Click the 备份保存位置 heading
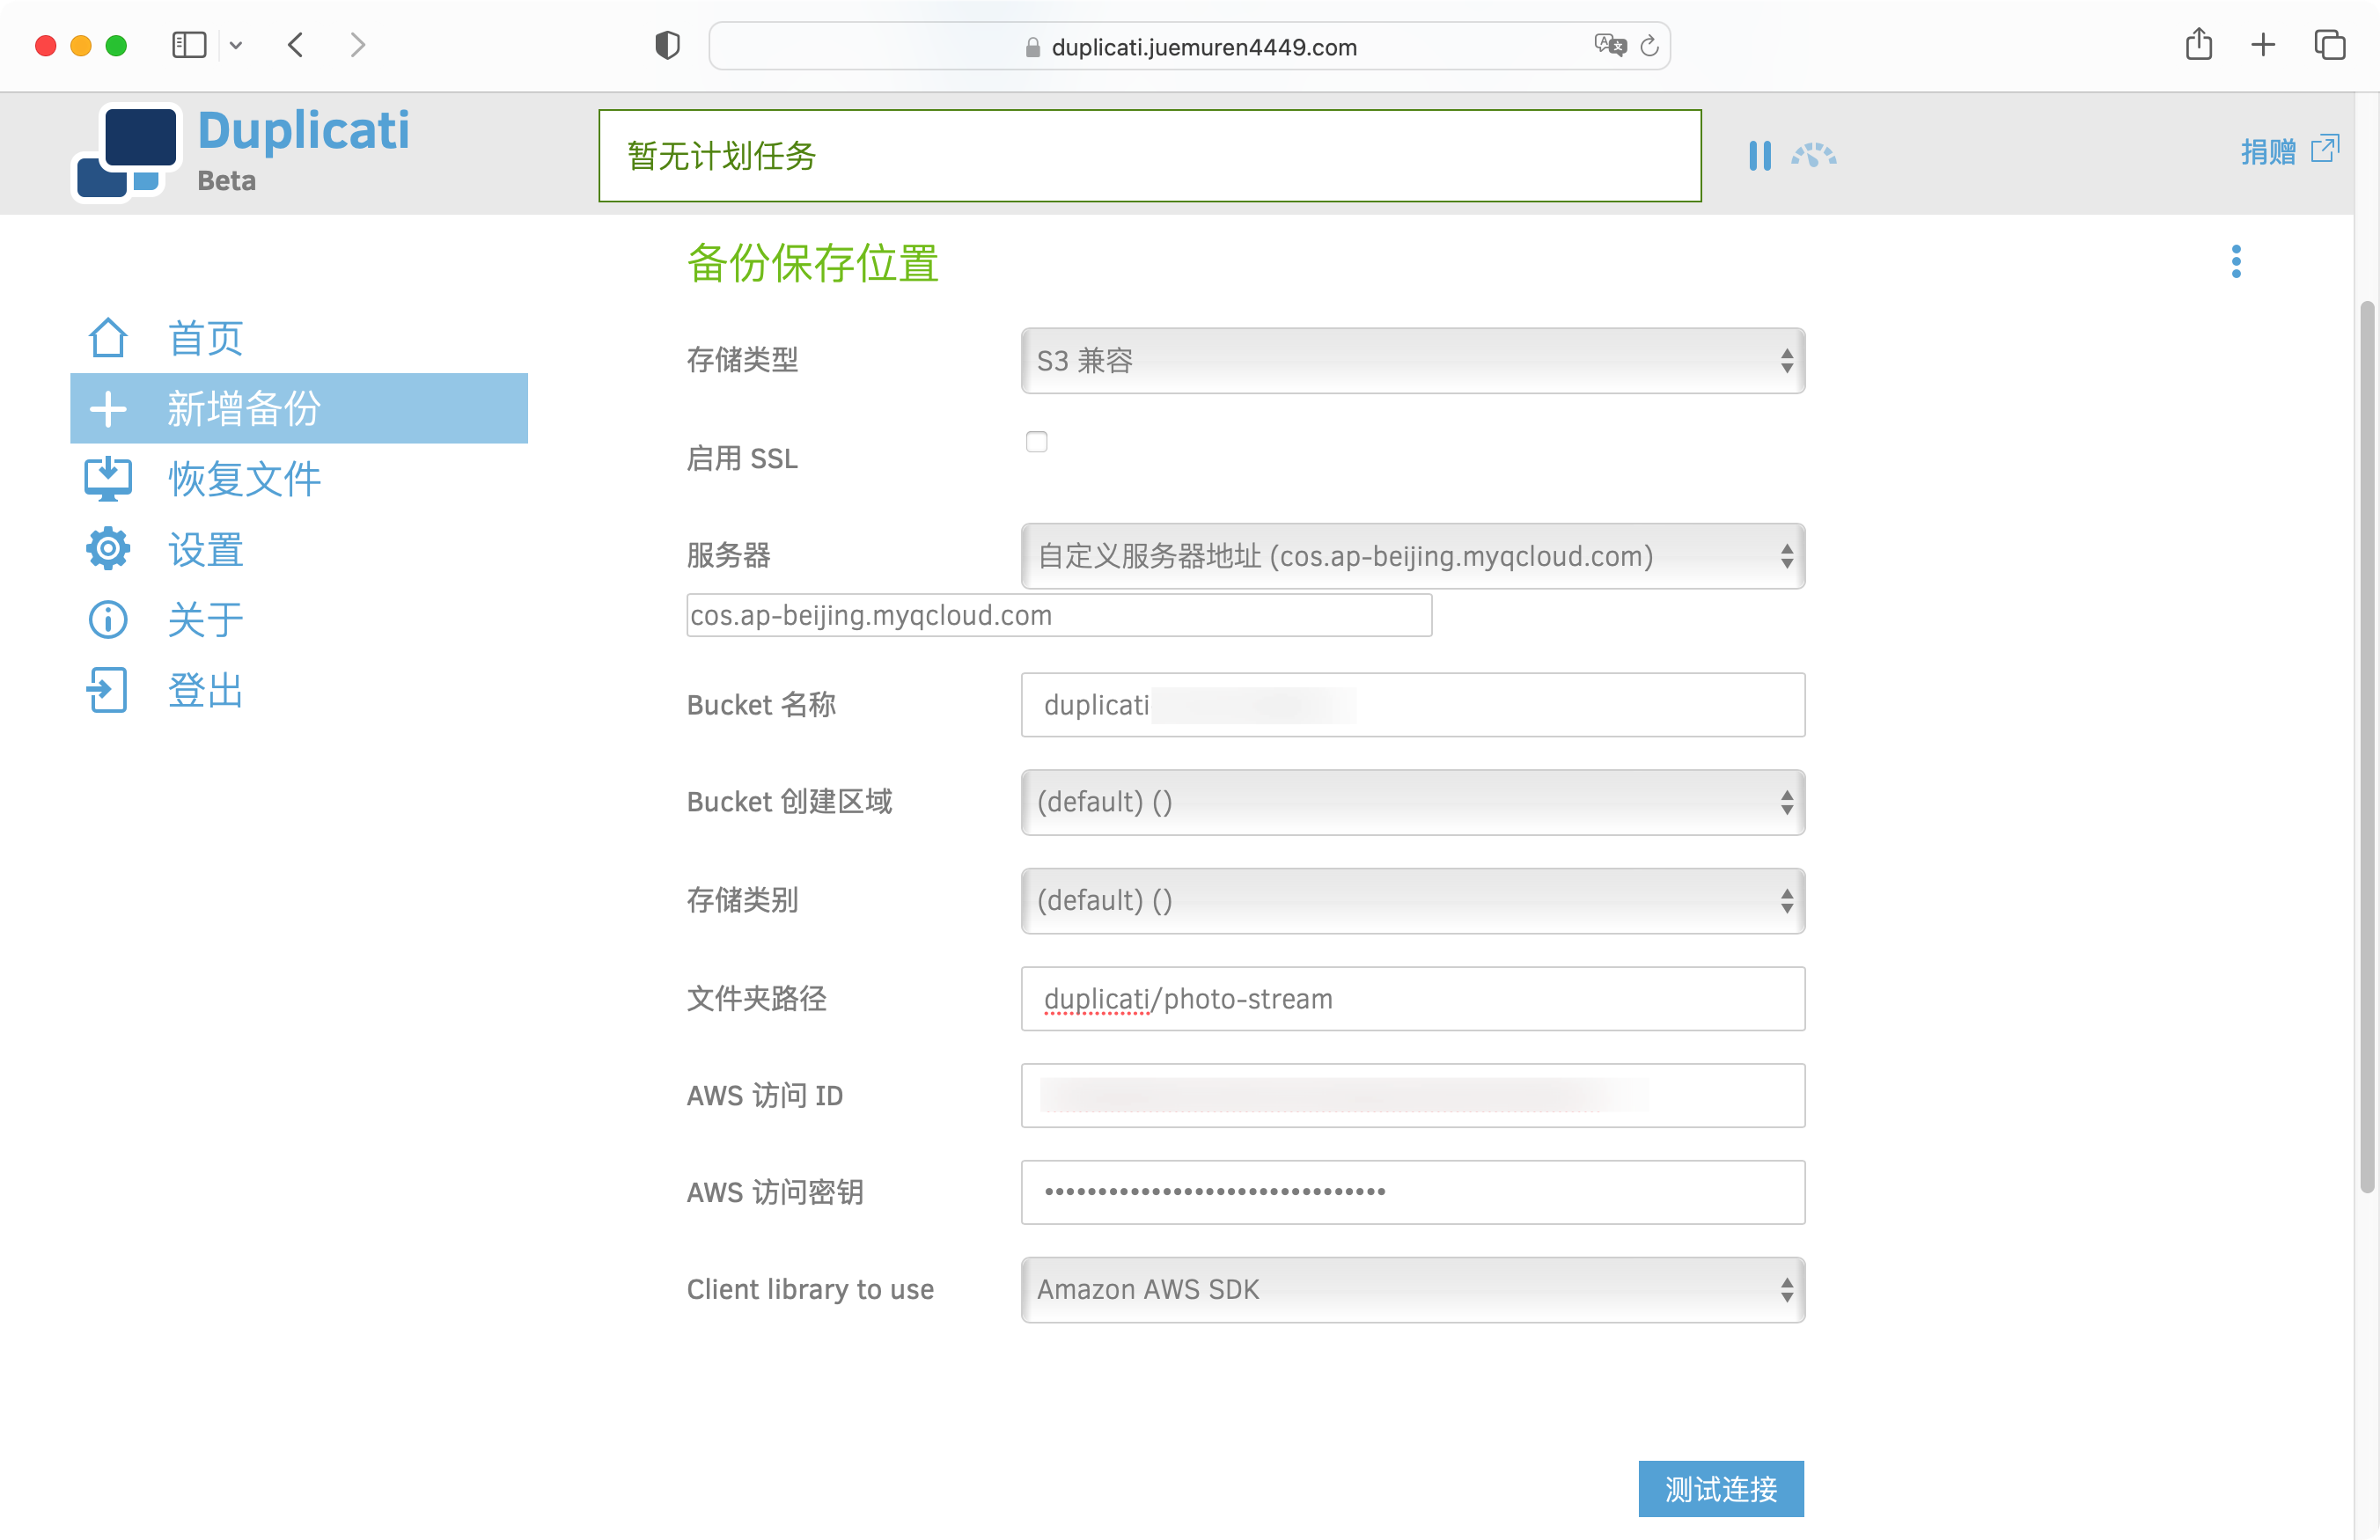This screenshot has height=1540, width=2380. [812, 263]
